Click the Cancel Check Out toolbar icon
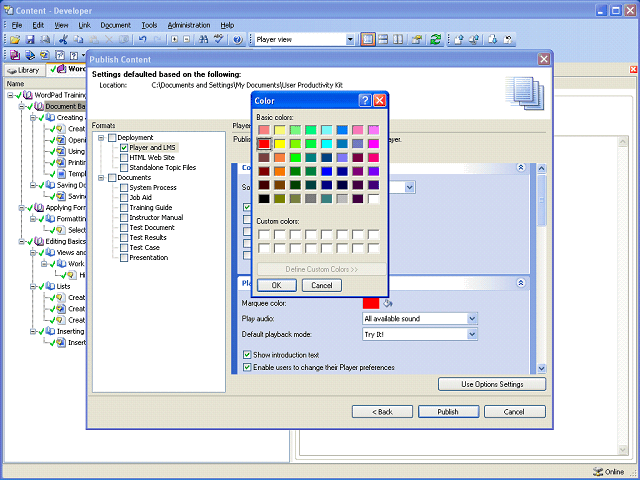Screen dimensions: 640x480 pyautogui.click(x=508, y=40)
